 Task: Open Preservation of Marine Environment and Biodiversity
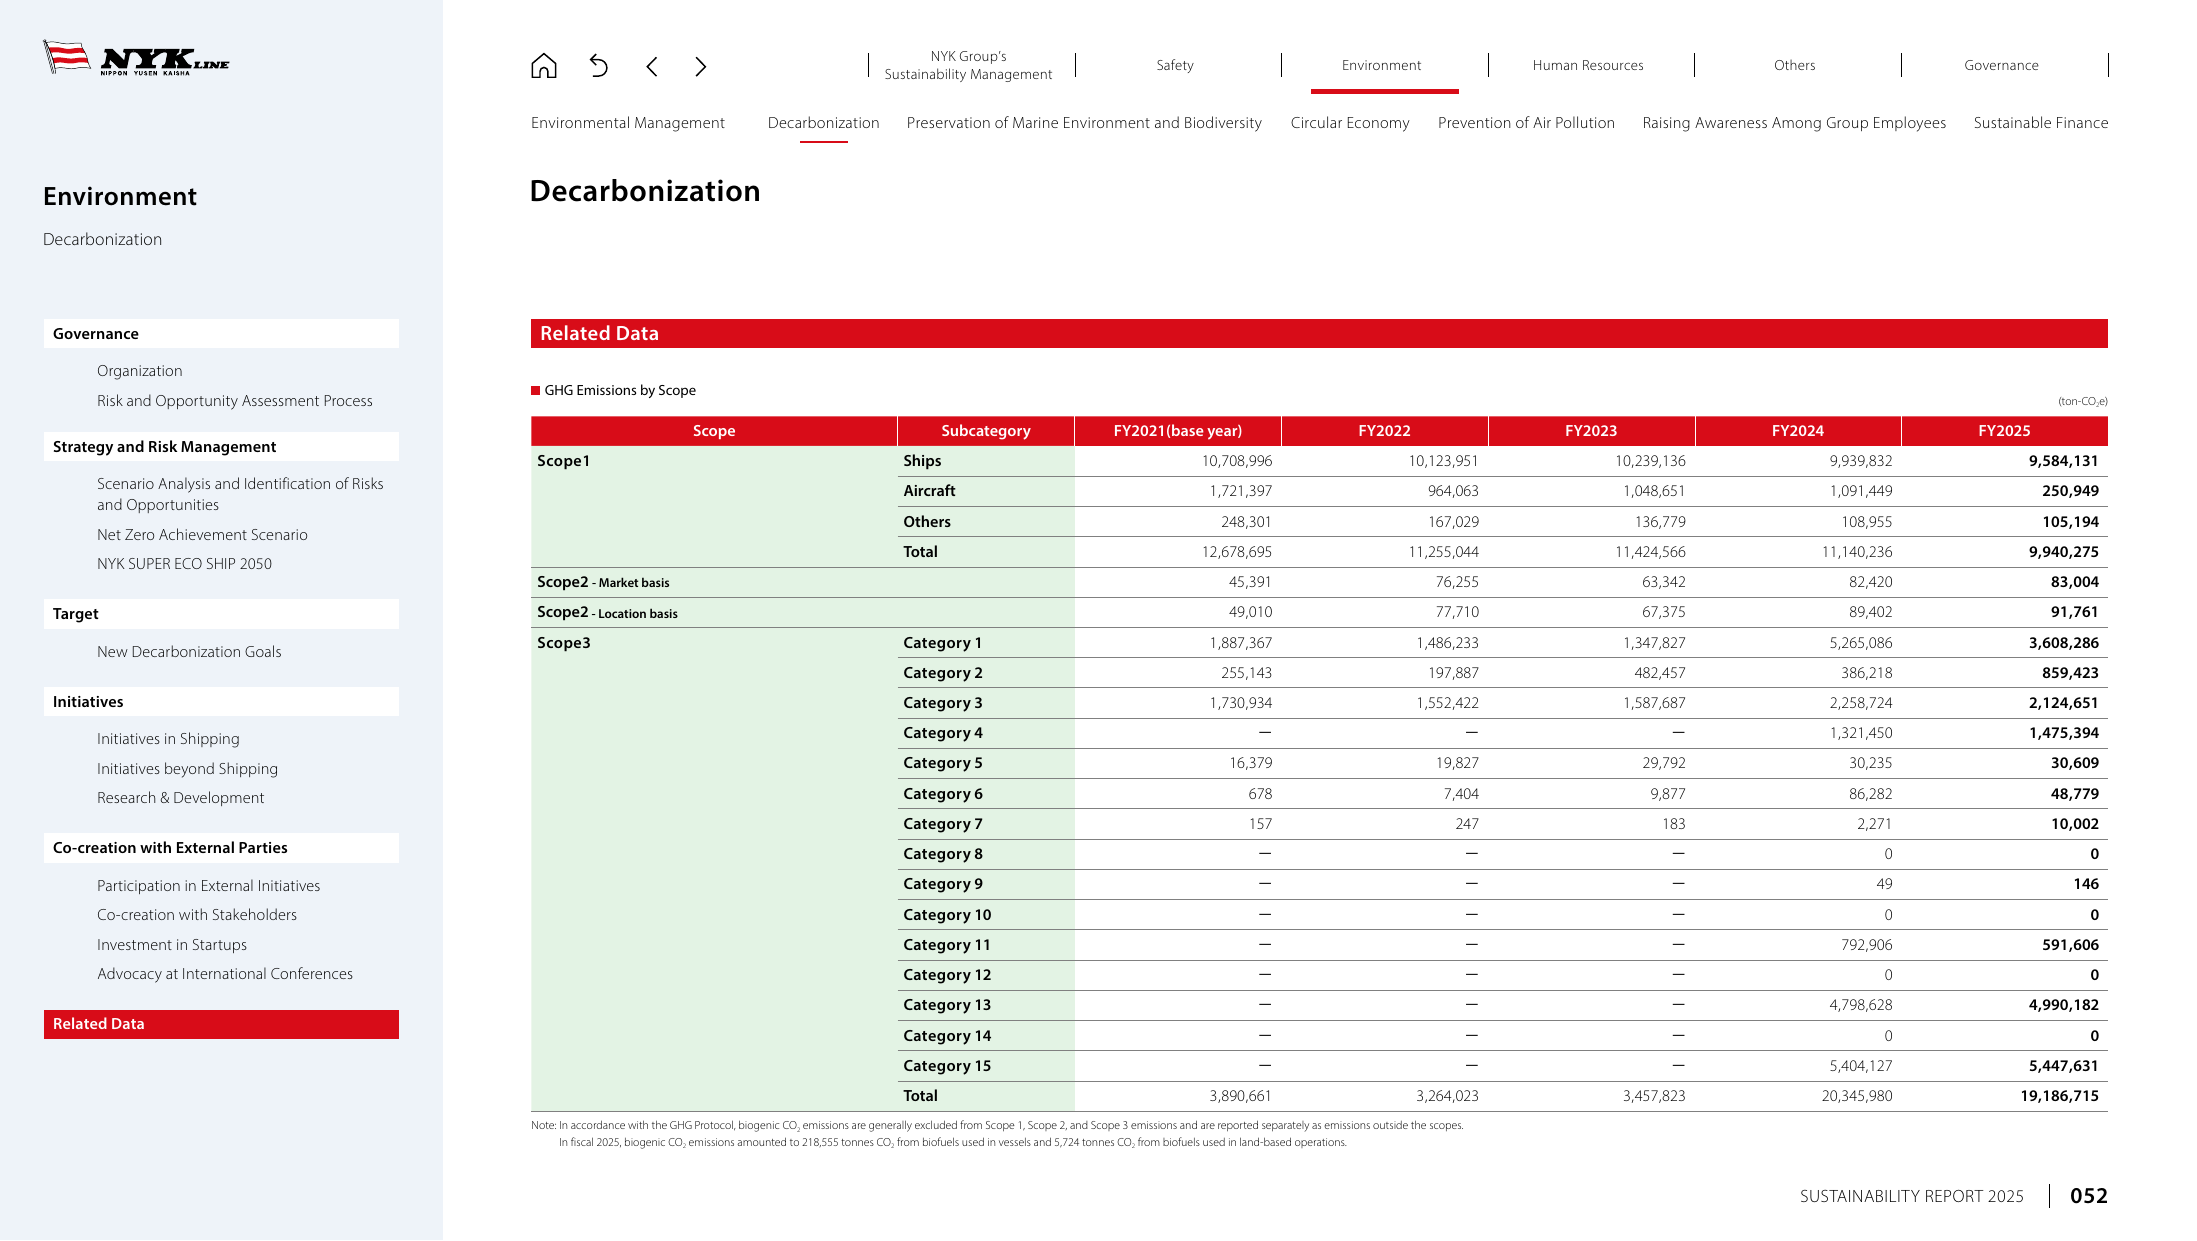click(1084, 123)
